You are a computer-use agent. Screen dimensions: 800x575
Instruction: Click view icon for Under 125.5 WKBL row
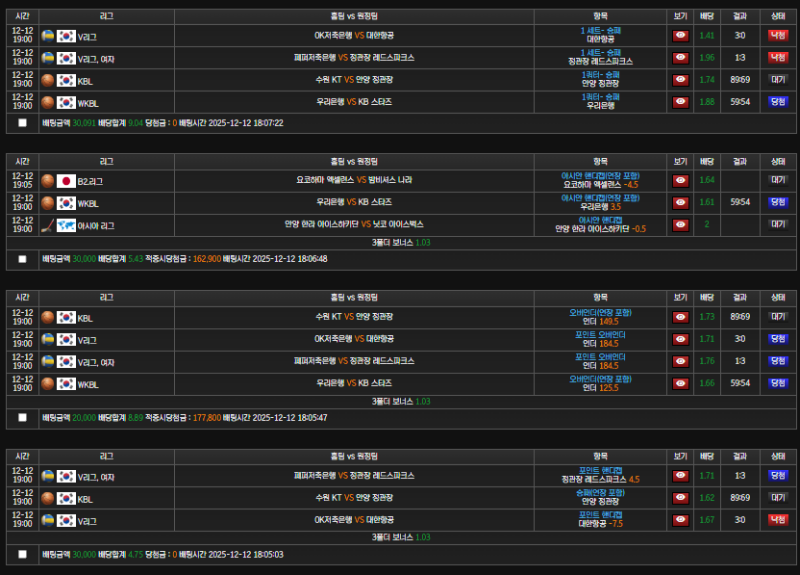[680, 383]
